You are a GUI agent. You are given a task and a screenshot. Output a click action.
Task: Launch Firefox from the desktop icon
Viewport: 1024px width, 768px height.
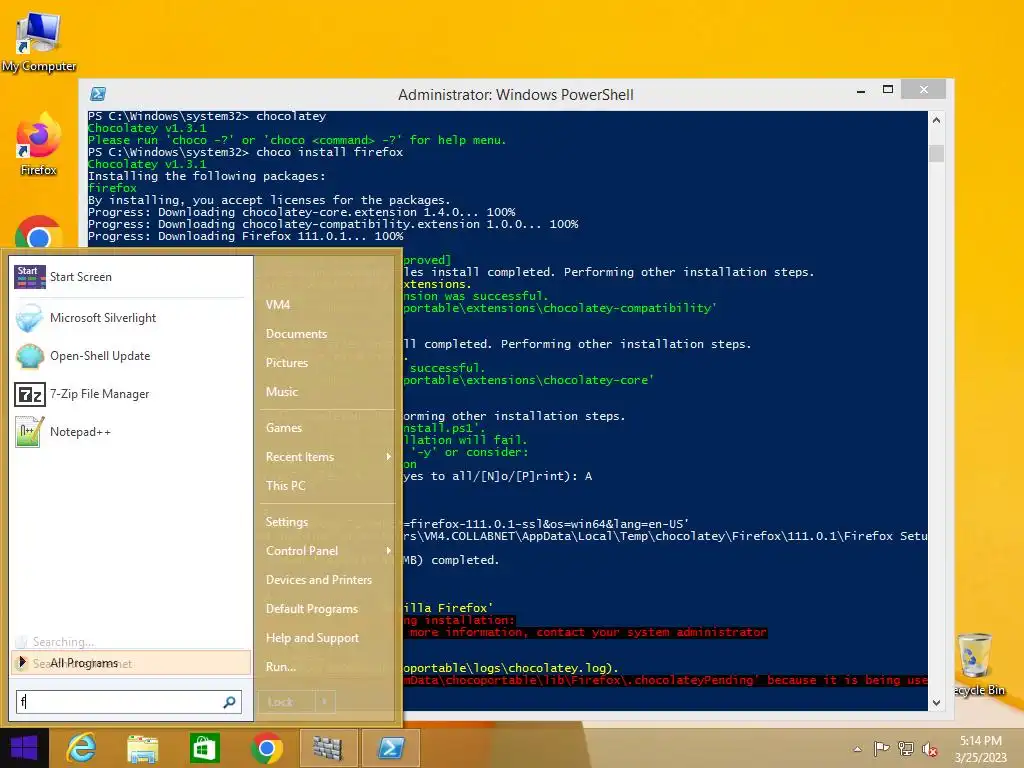39,144
